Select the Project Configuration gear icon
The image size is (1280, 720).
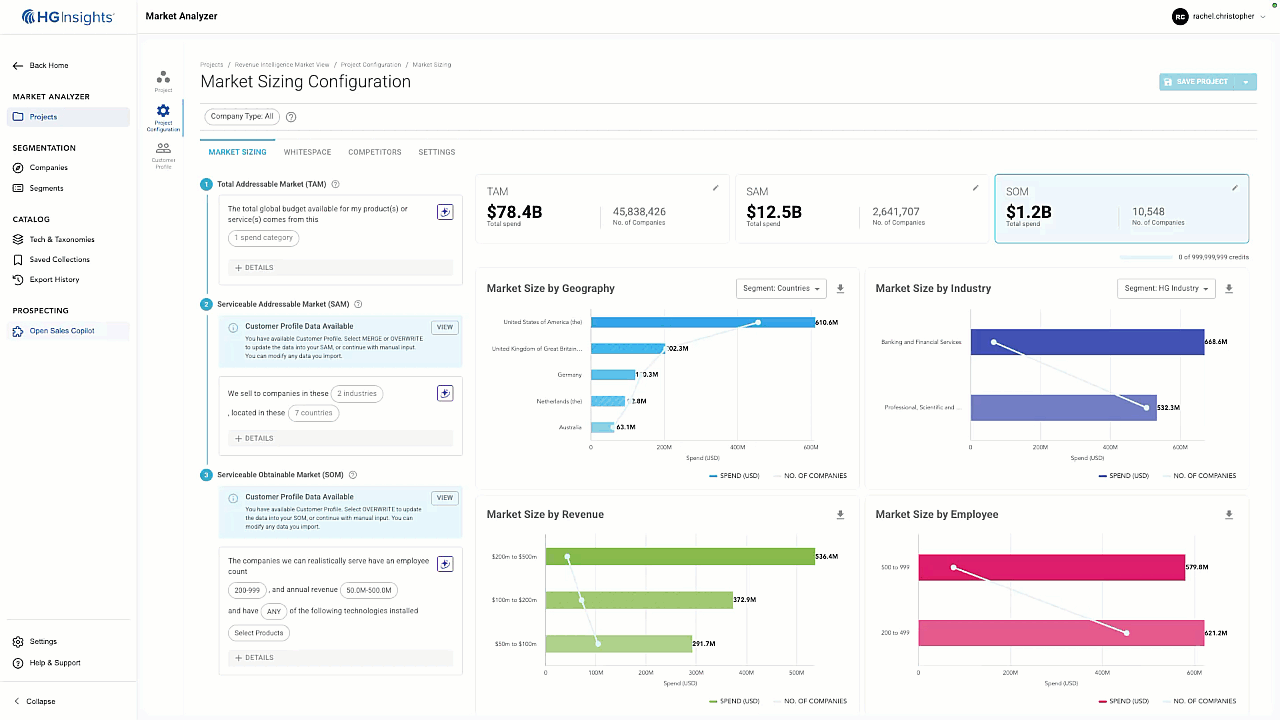tap(163, 118)
